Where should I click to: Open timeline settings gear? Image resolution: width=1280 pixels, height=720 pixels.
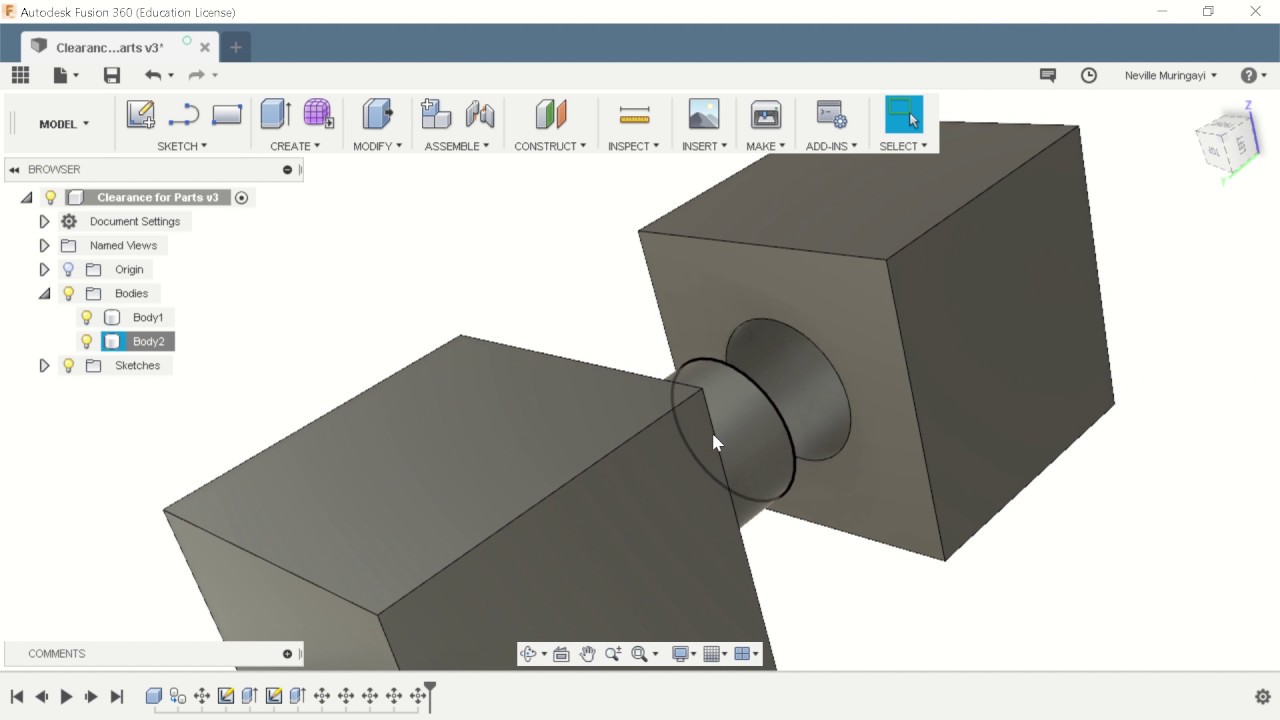1263,697
